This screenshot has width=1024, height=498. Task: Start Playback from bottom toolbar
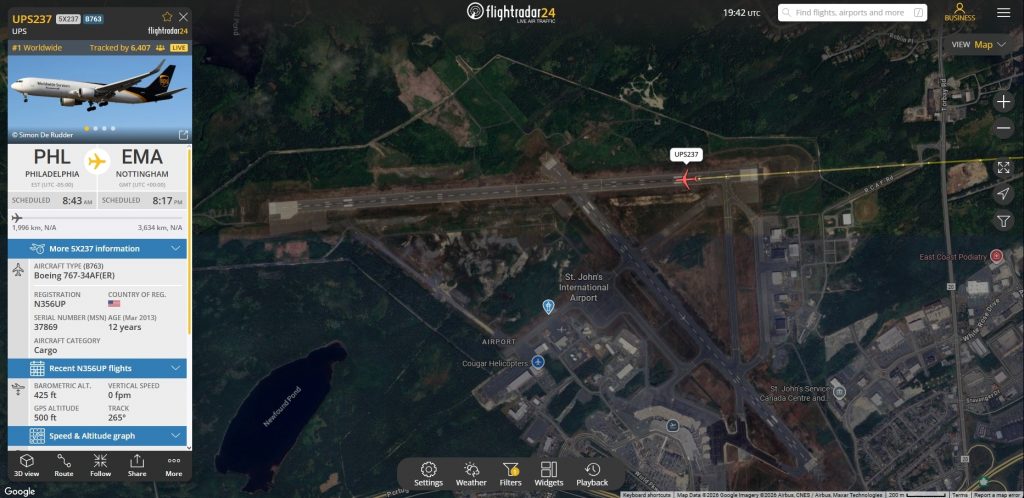tap(592, 474)
